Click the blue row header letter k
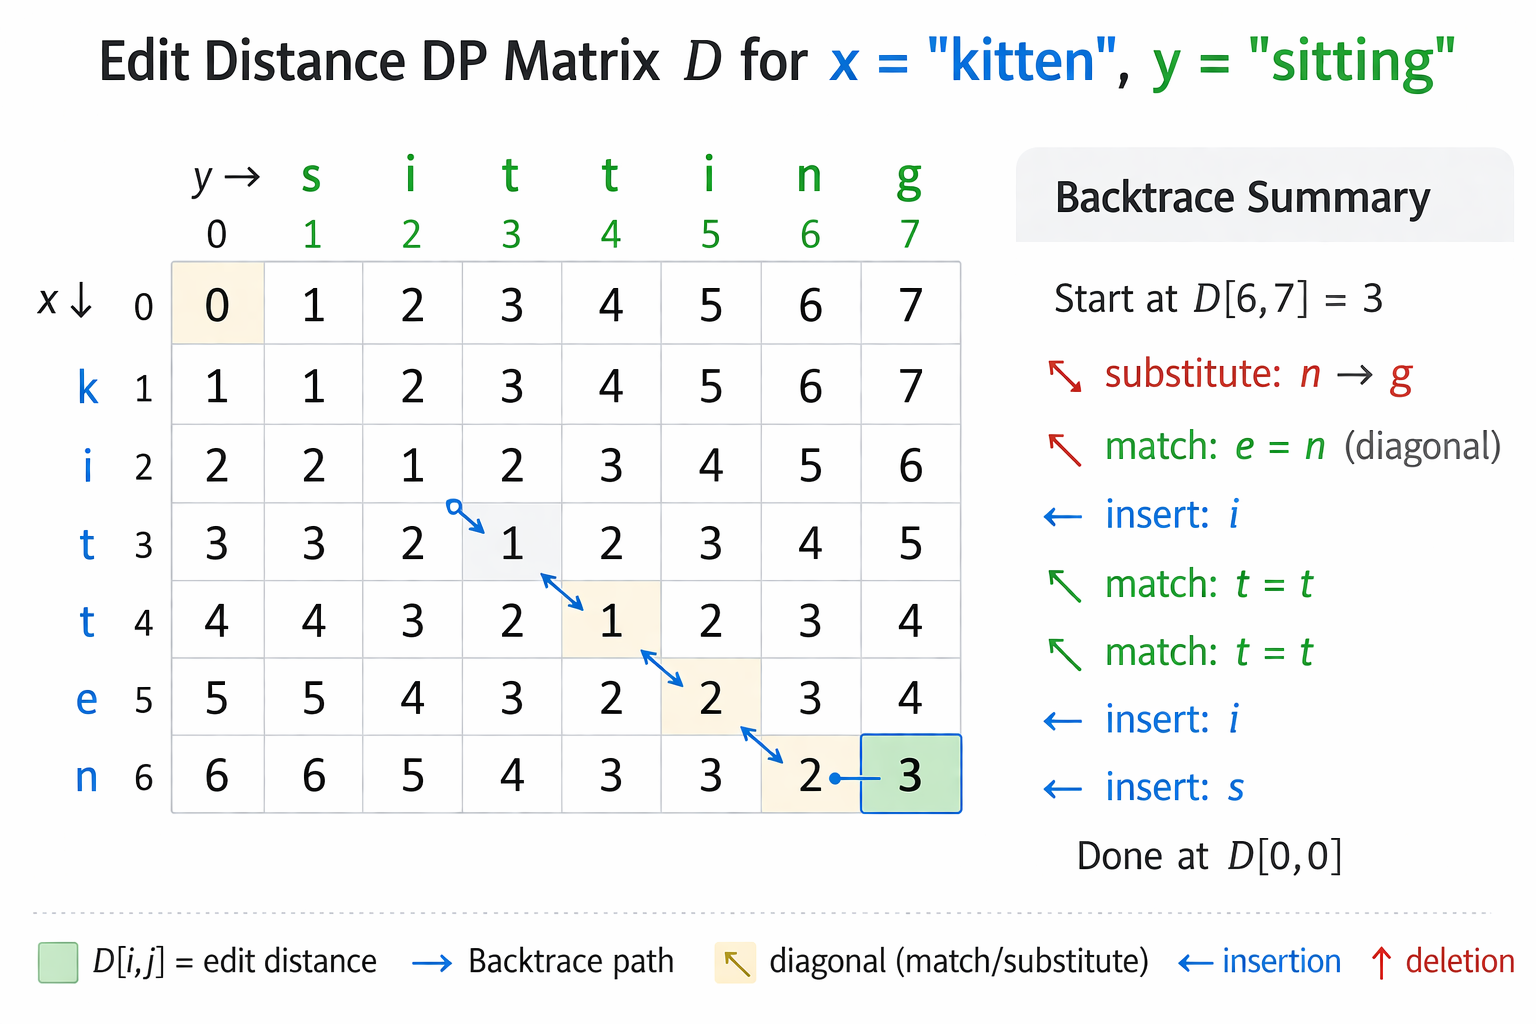Viewport: 1536px width, 1024px height. pos(88,387)
